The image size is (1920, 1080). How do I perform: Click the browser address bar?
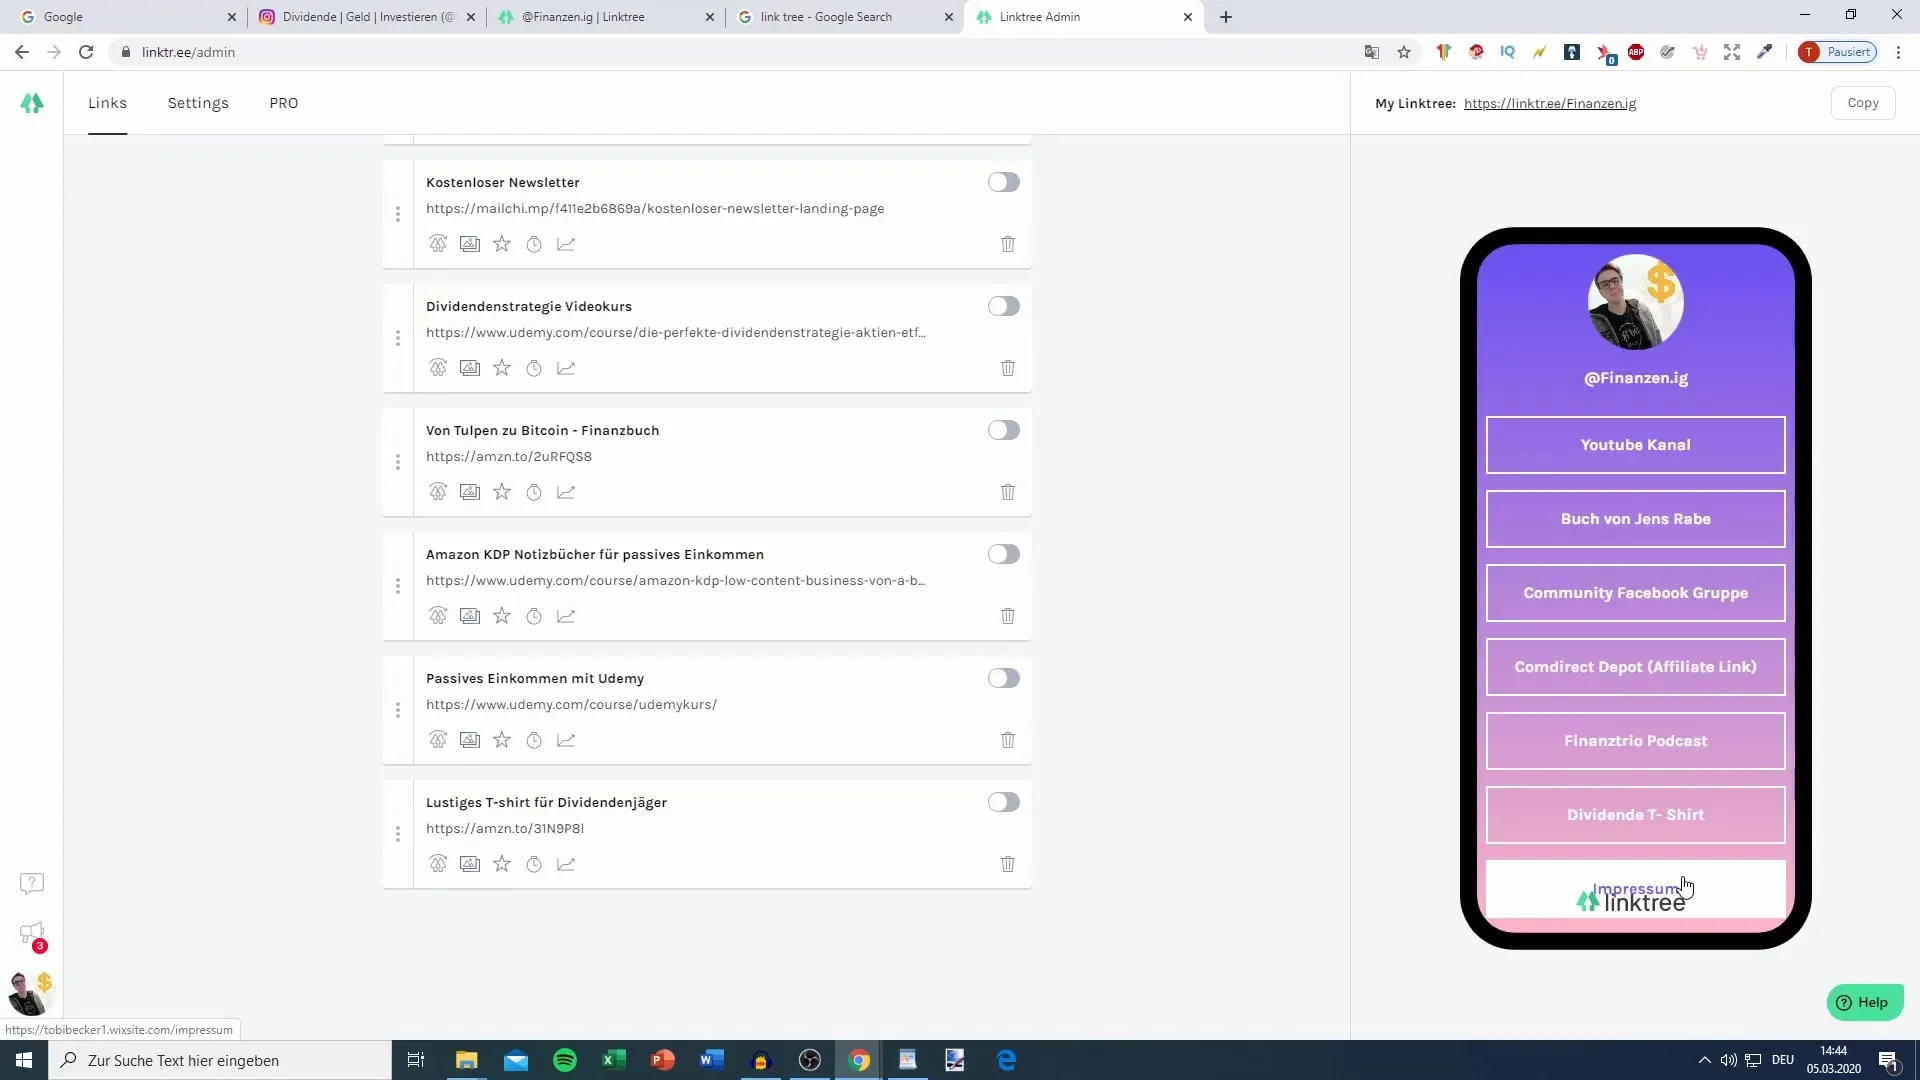740,52
